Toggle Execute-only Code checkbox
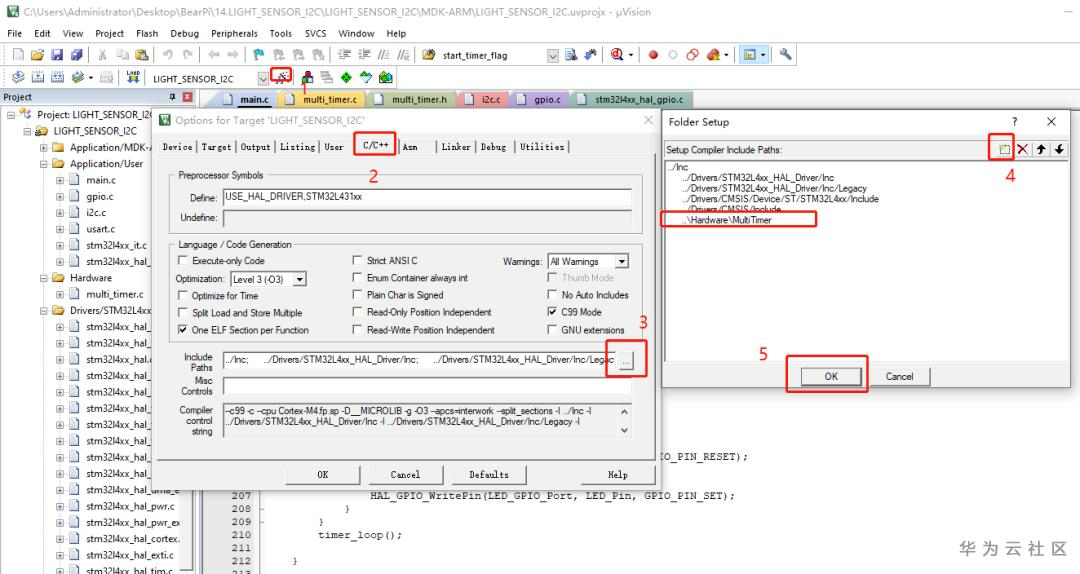Viewport: 1080px width, 574px height. coord(183,260)
